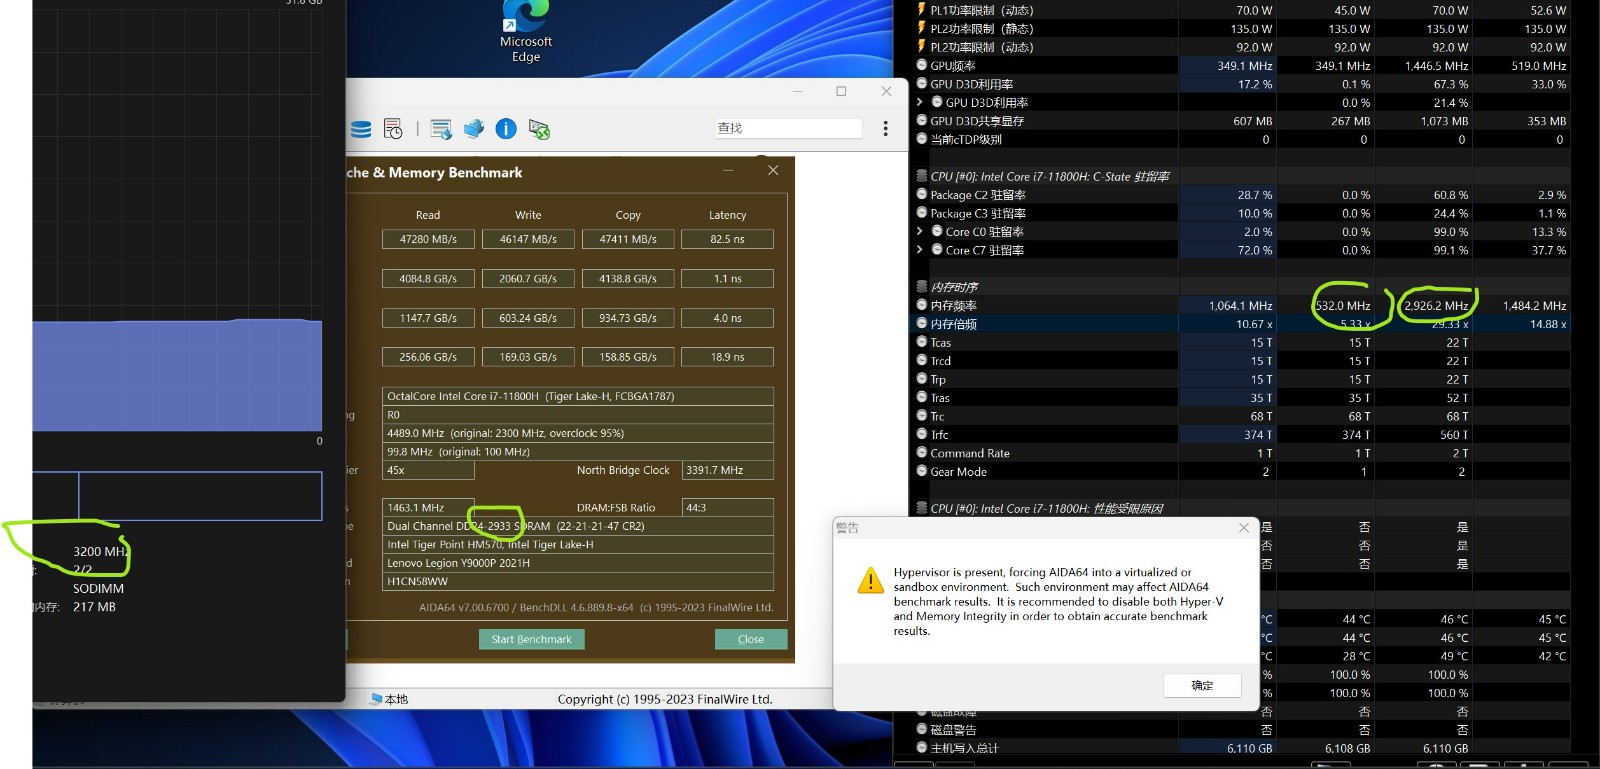Close the Cache & Memory Benchmark window
The image size is (1600, 769).
point(773,171)
